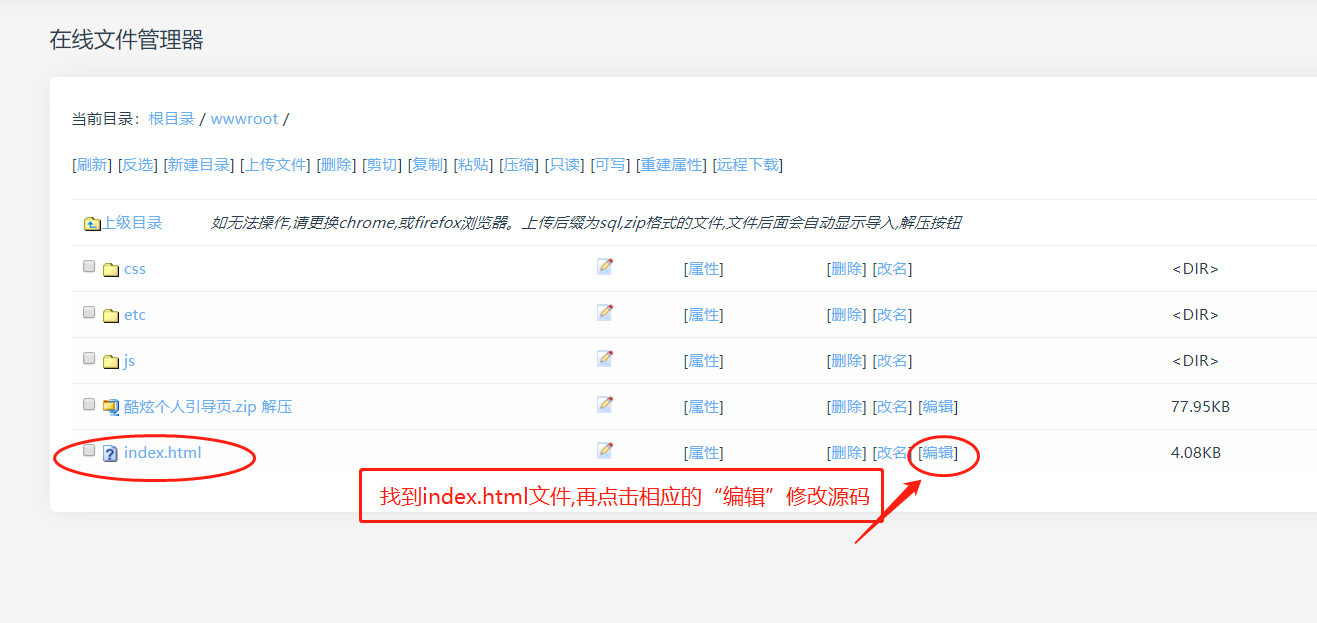
Task: Expand the etc folder entry
Action: [x=134, y=314]
